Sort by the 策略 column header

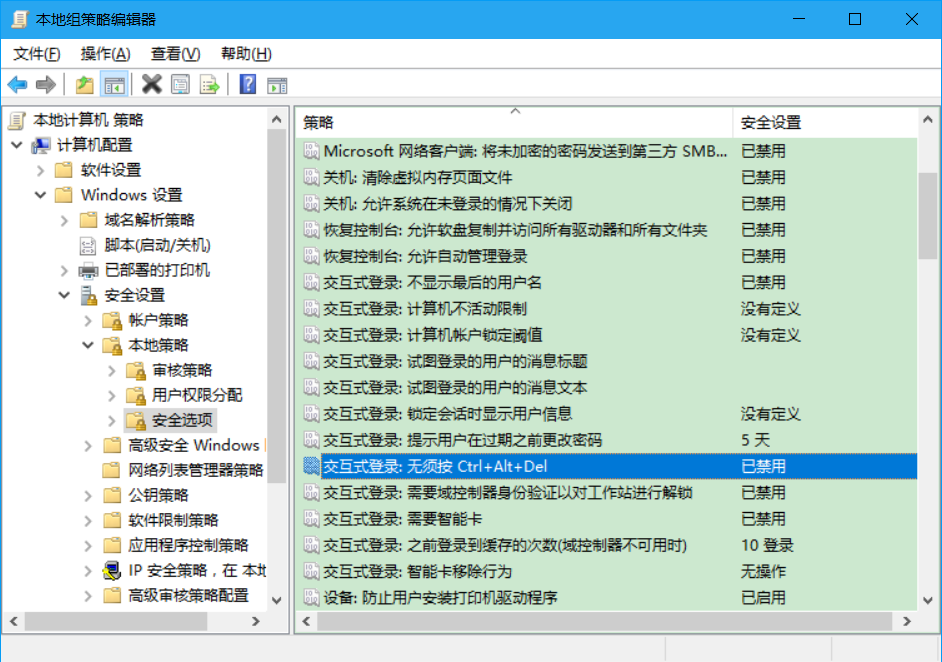pos(514,123)
